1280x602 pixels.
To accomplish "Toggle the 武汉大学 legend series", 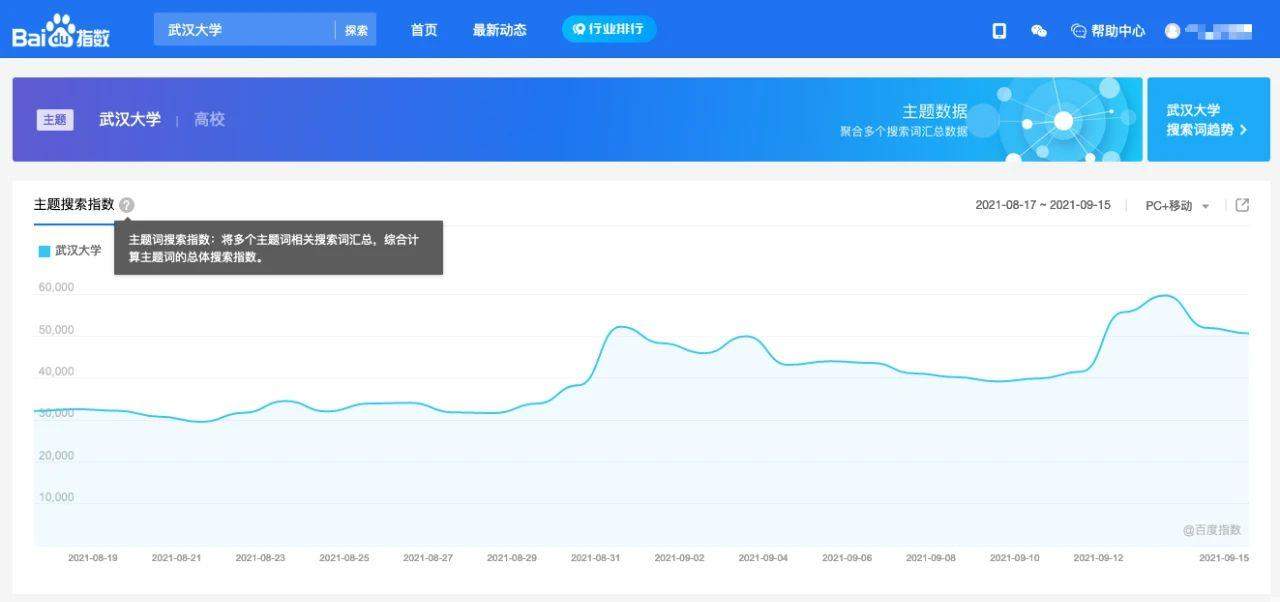I will point(70,251).
